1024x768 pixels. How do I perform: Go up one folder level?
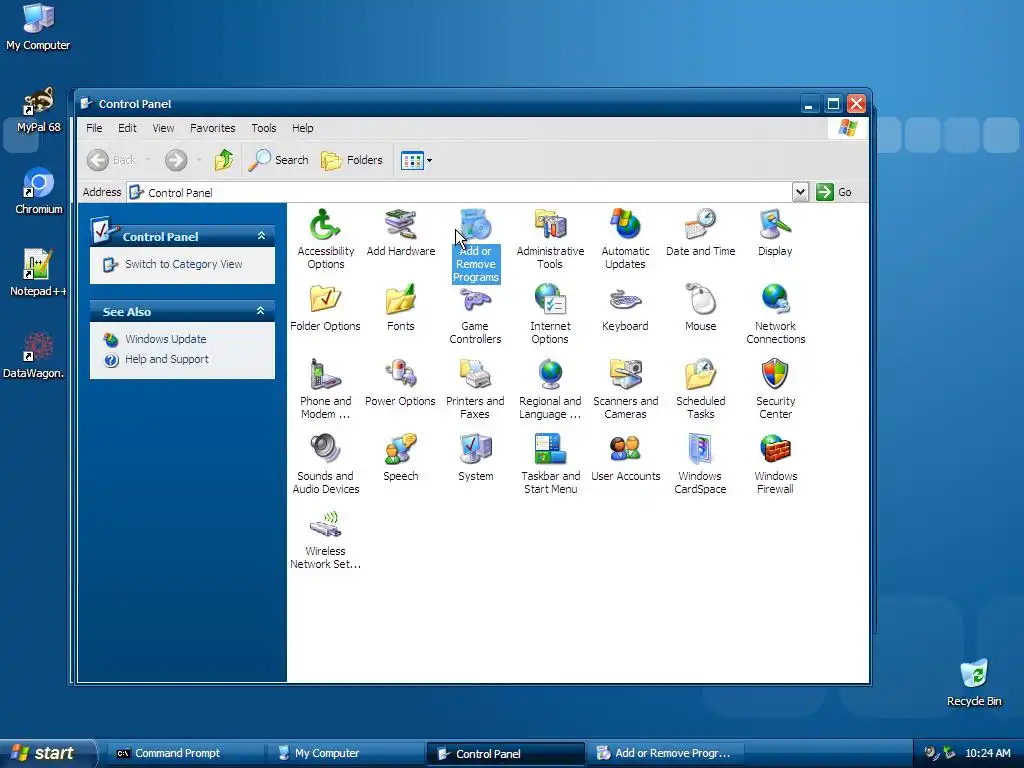click(x=224, y=160)
